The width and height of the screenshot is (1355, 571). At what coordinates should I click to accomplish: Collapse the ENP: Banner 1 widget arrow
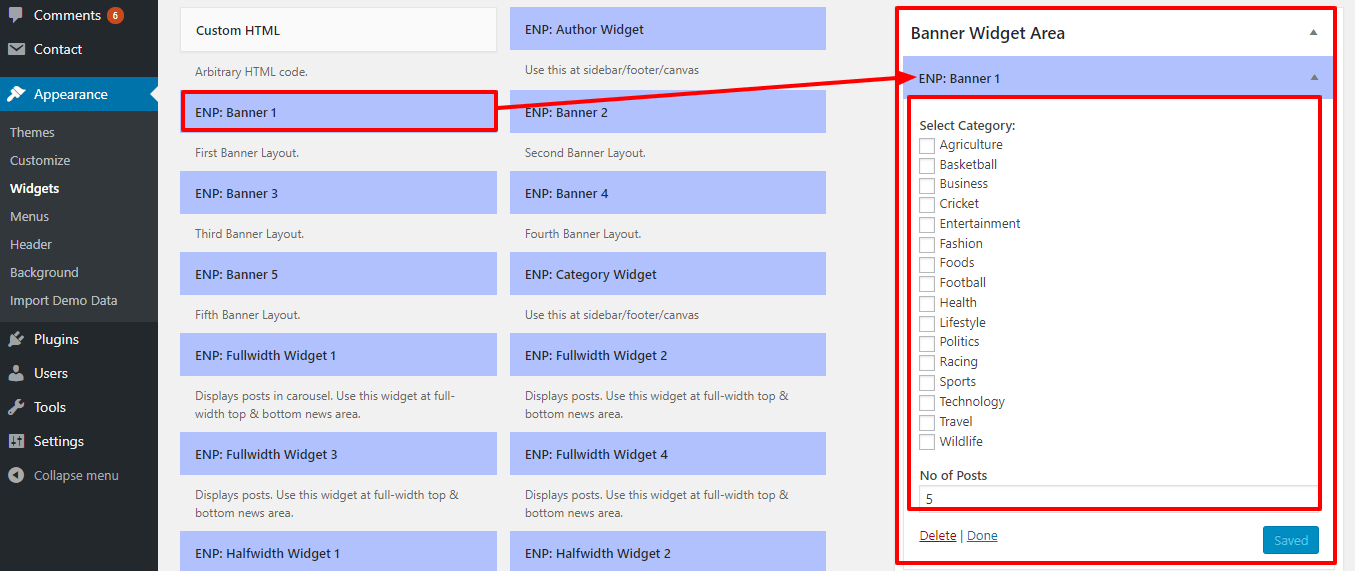pyautogui.click(x=1313, y=78)
